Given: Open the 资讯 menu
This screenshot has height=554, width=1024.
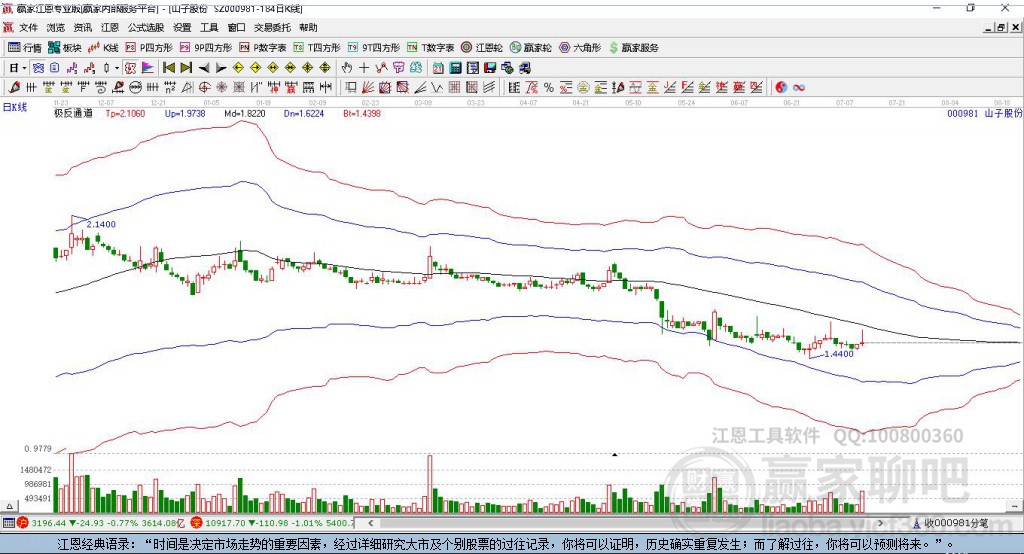Looking at the screenshot, I should coord(82,27).
